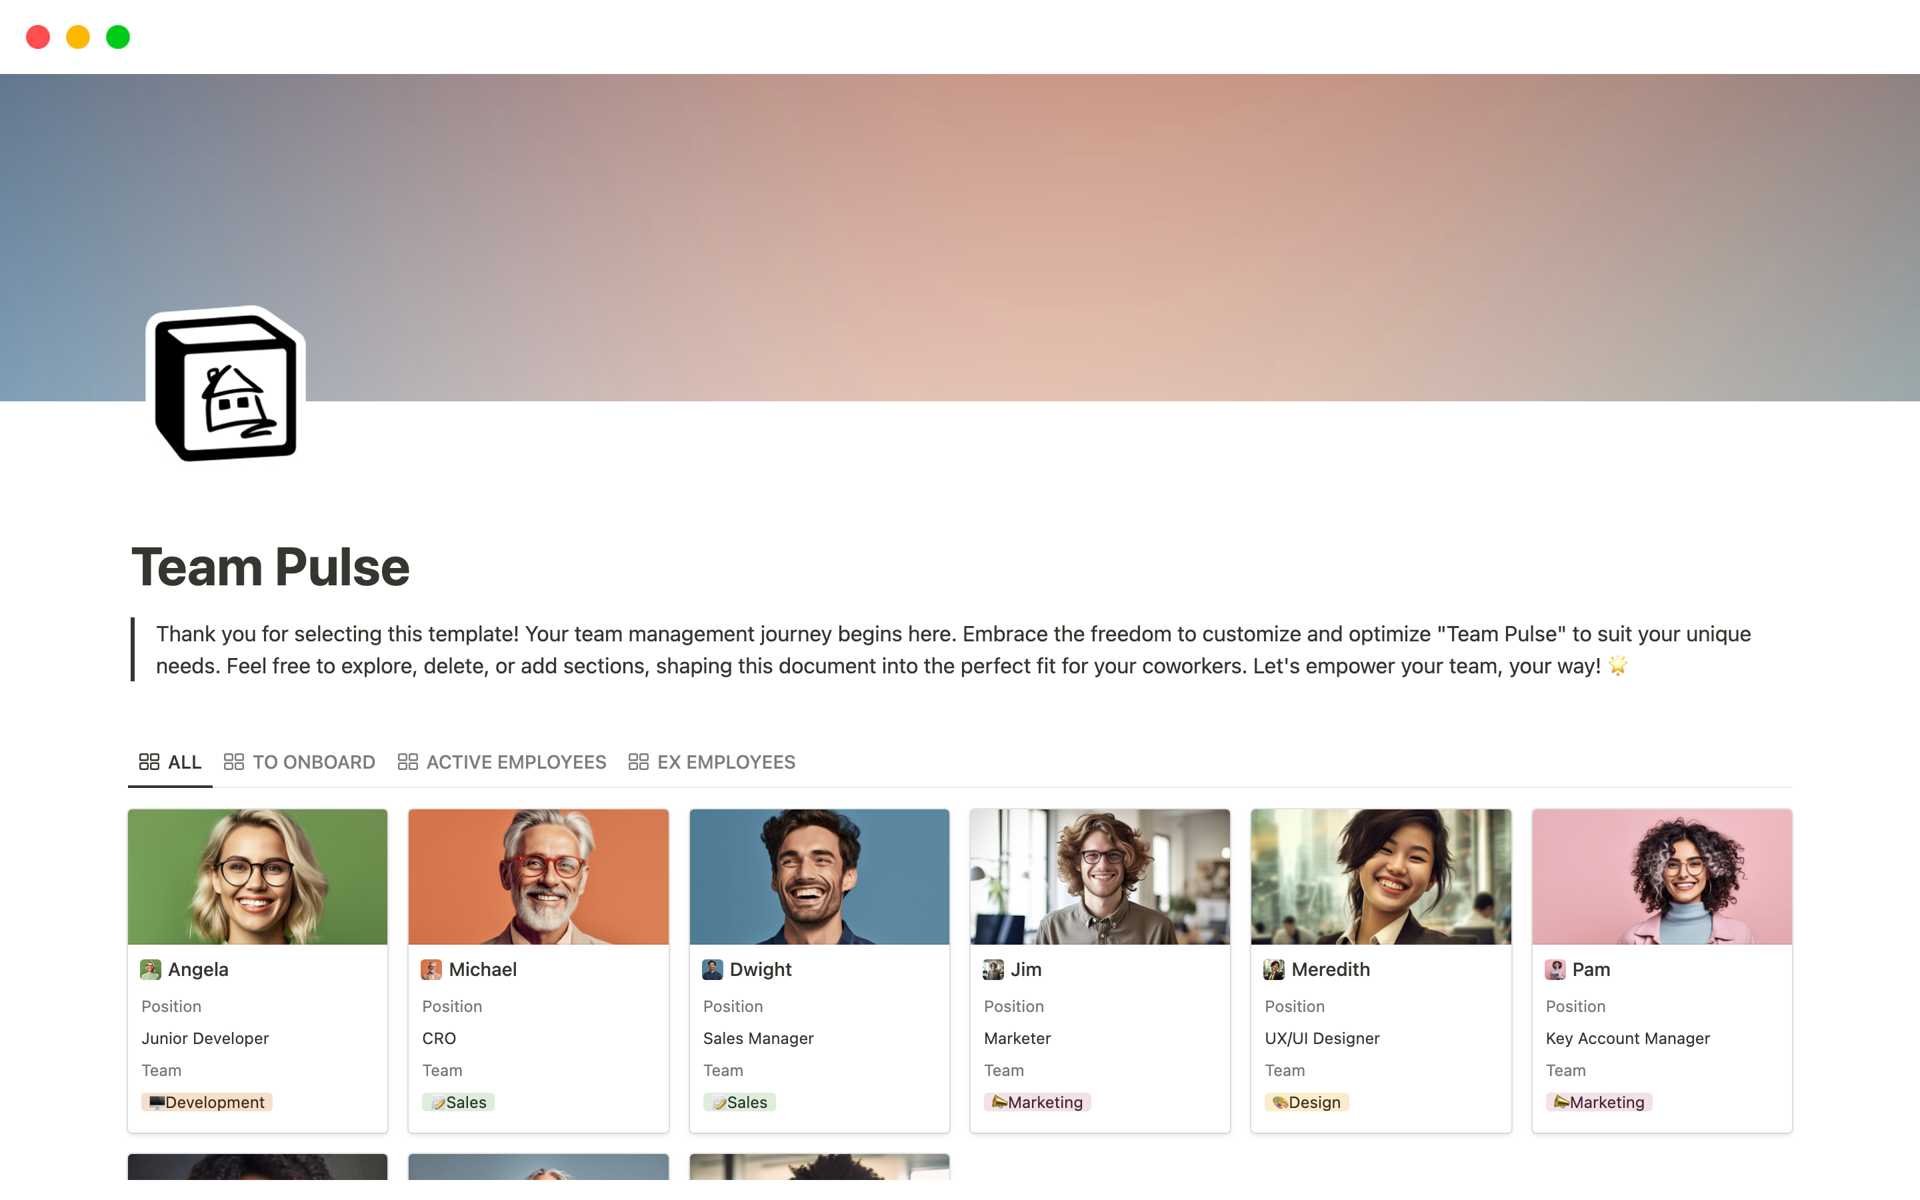The height and width of the screenshot is (1200, 1920).
Task: Click the Design team tag on Meredith
Action: click(x=1306, y=1102)
